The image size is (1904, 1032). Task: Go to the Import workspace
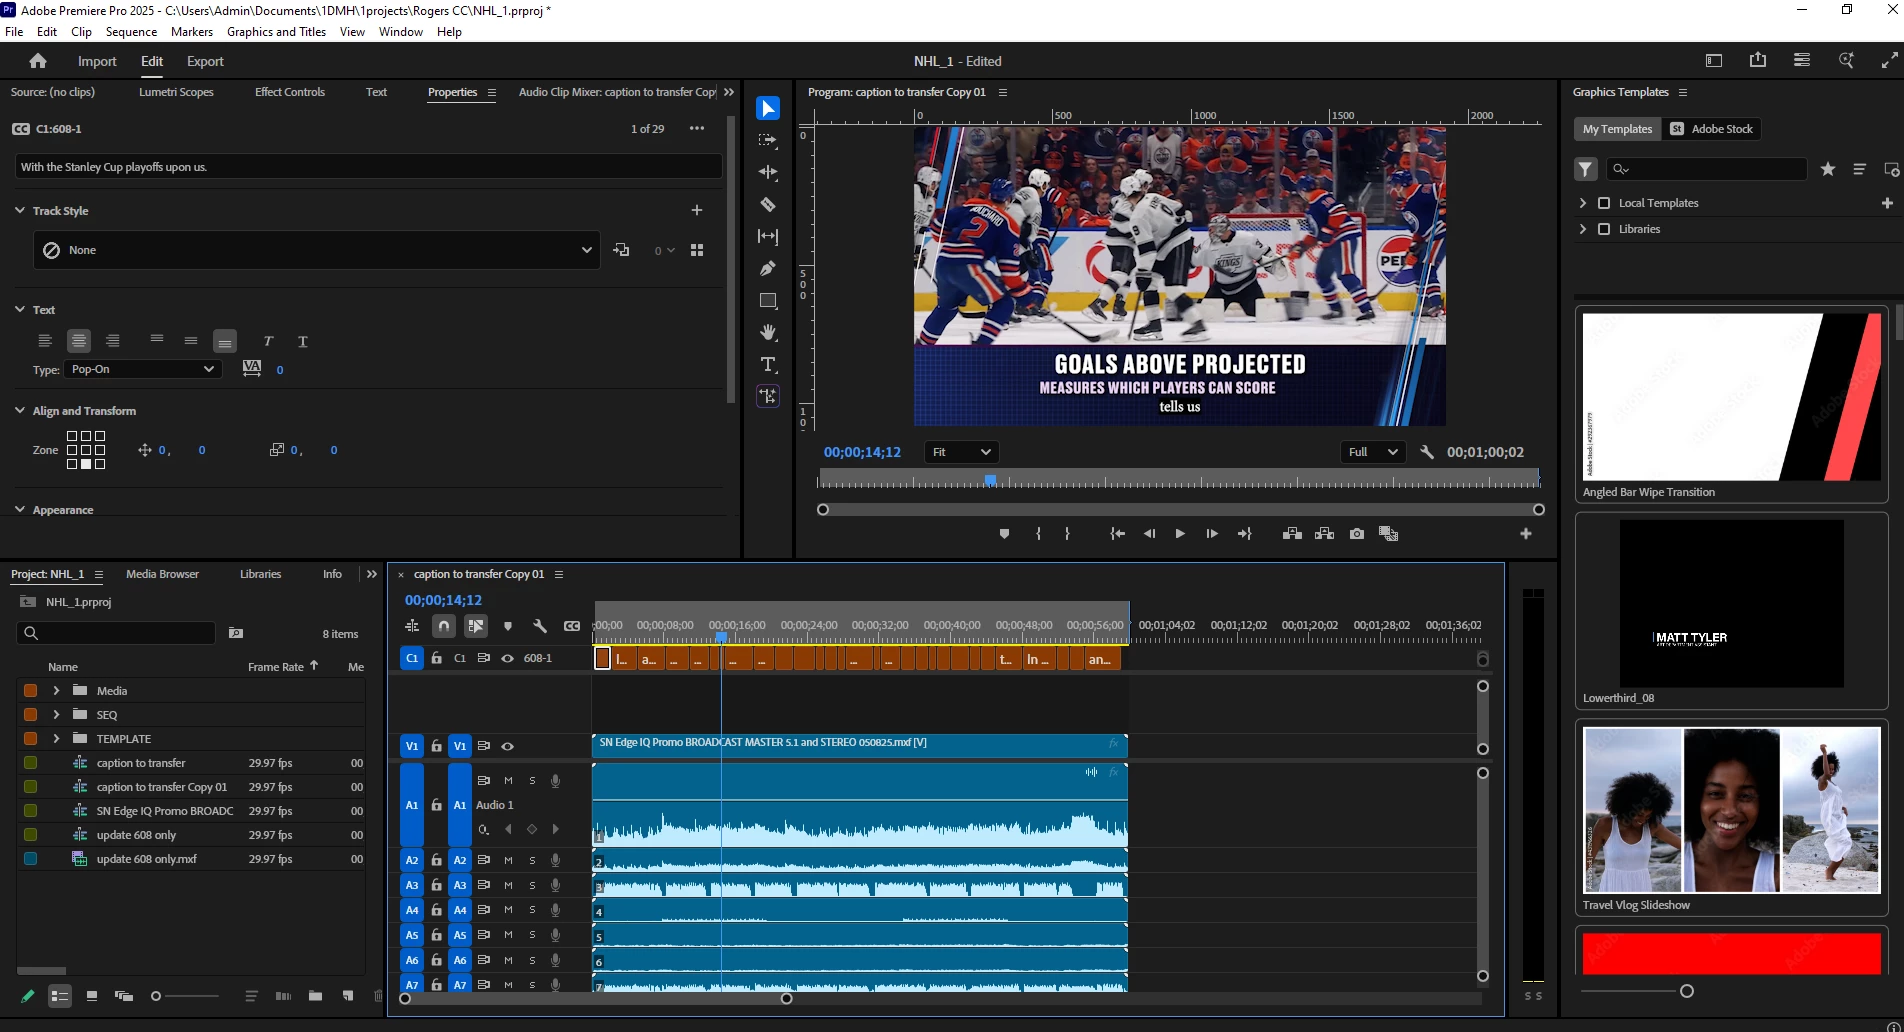click(x=97, y=61)
